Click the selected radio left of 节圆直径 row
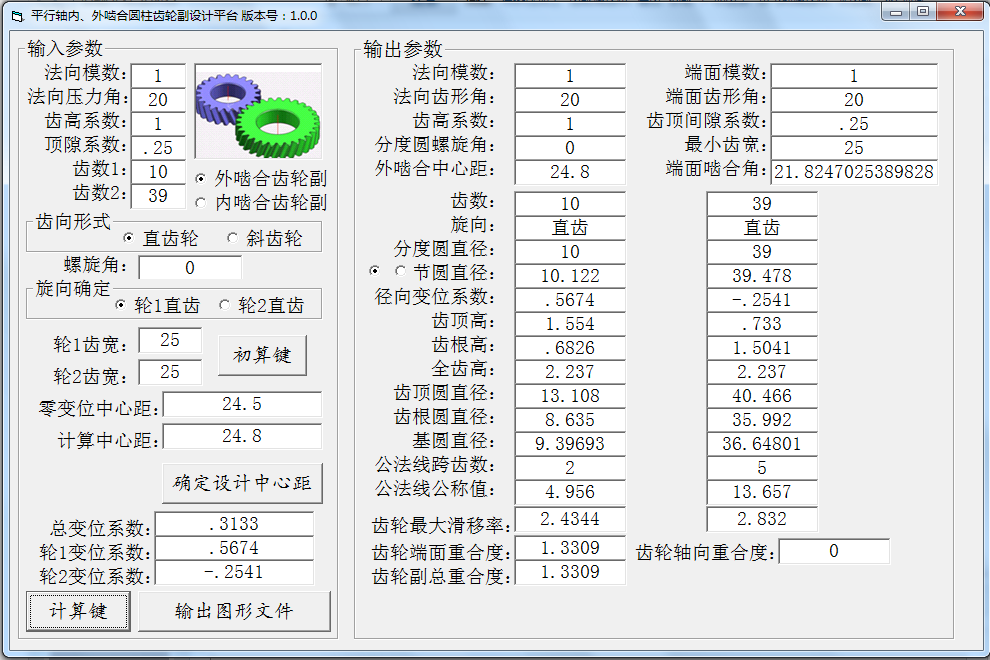Screen dimensions: 990x660 coord(374,271)
